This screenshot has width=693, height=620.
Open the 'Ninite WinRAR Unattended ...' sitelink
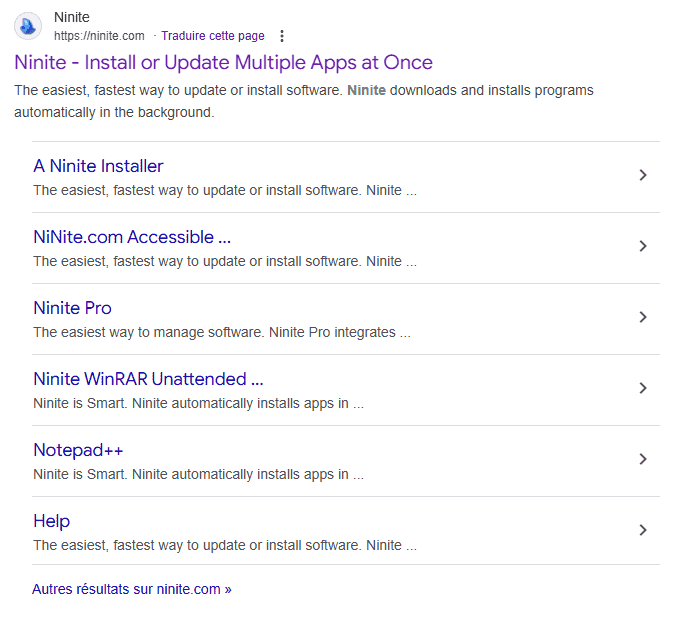pos(148,379)
